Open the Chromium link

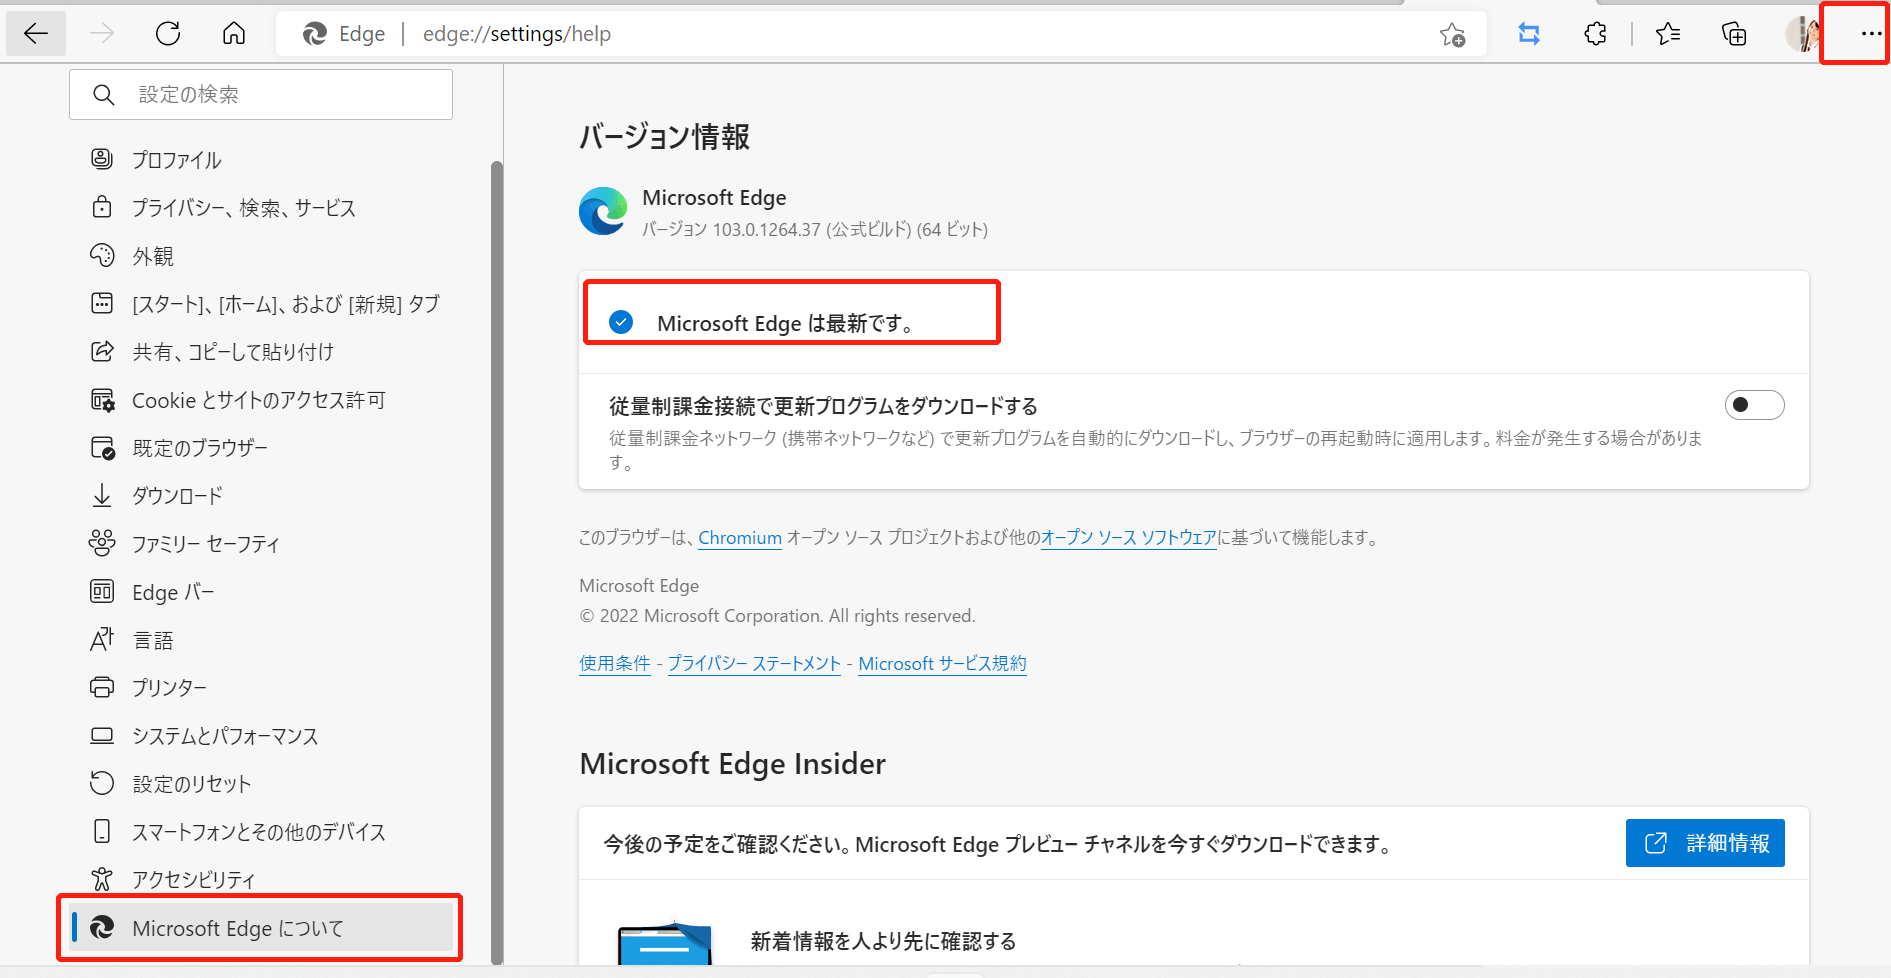tap(740, 537)
